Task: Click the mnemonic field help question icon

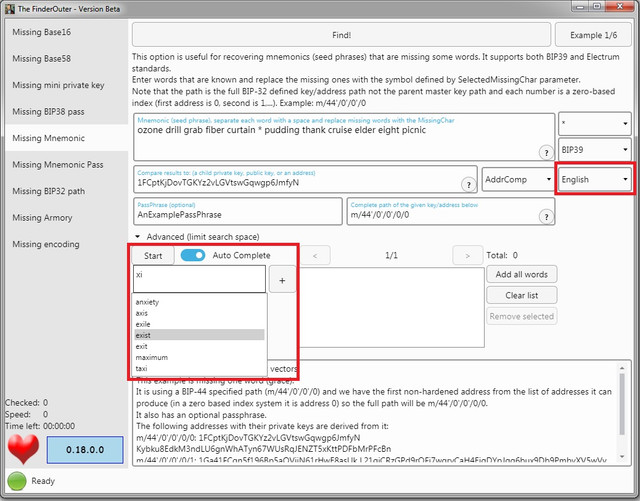Action: tap(546, 152)
